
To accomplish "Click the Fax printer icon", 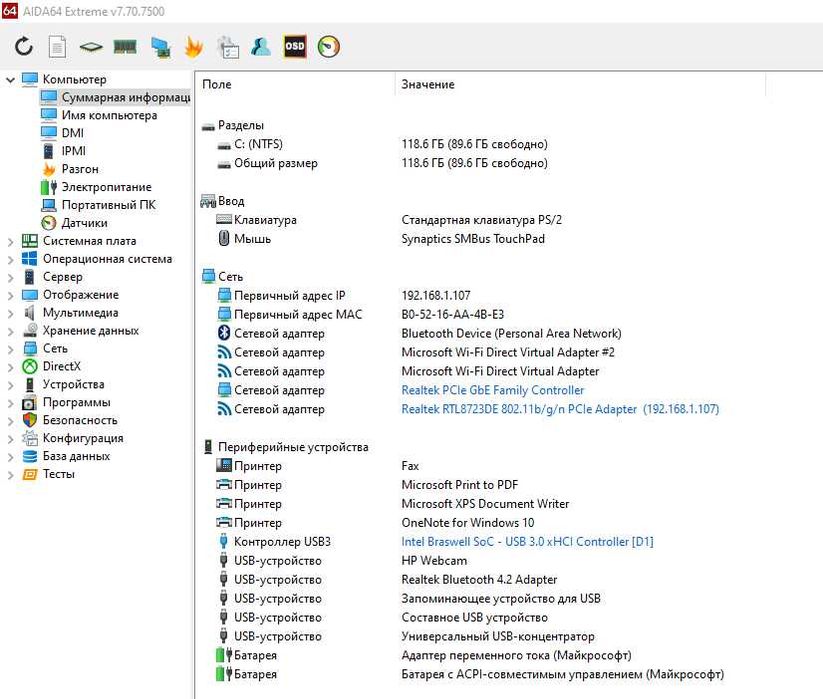I will 224,465.
